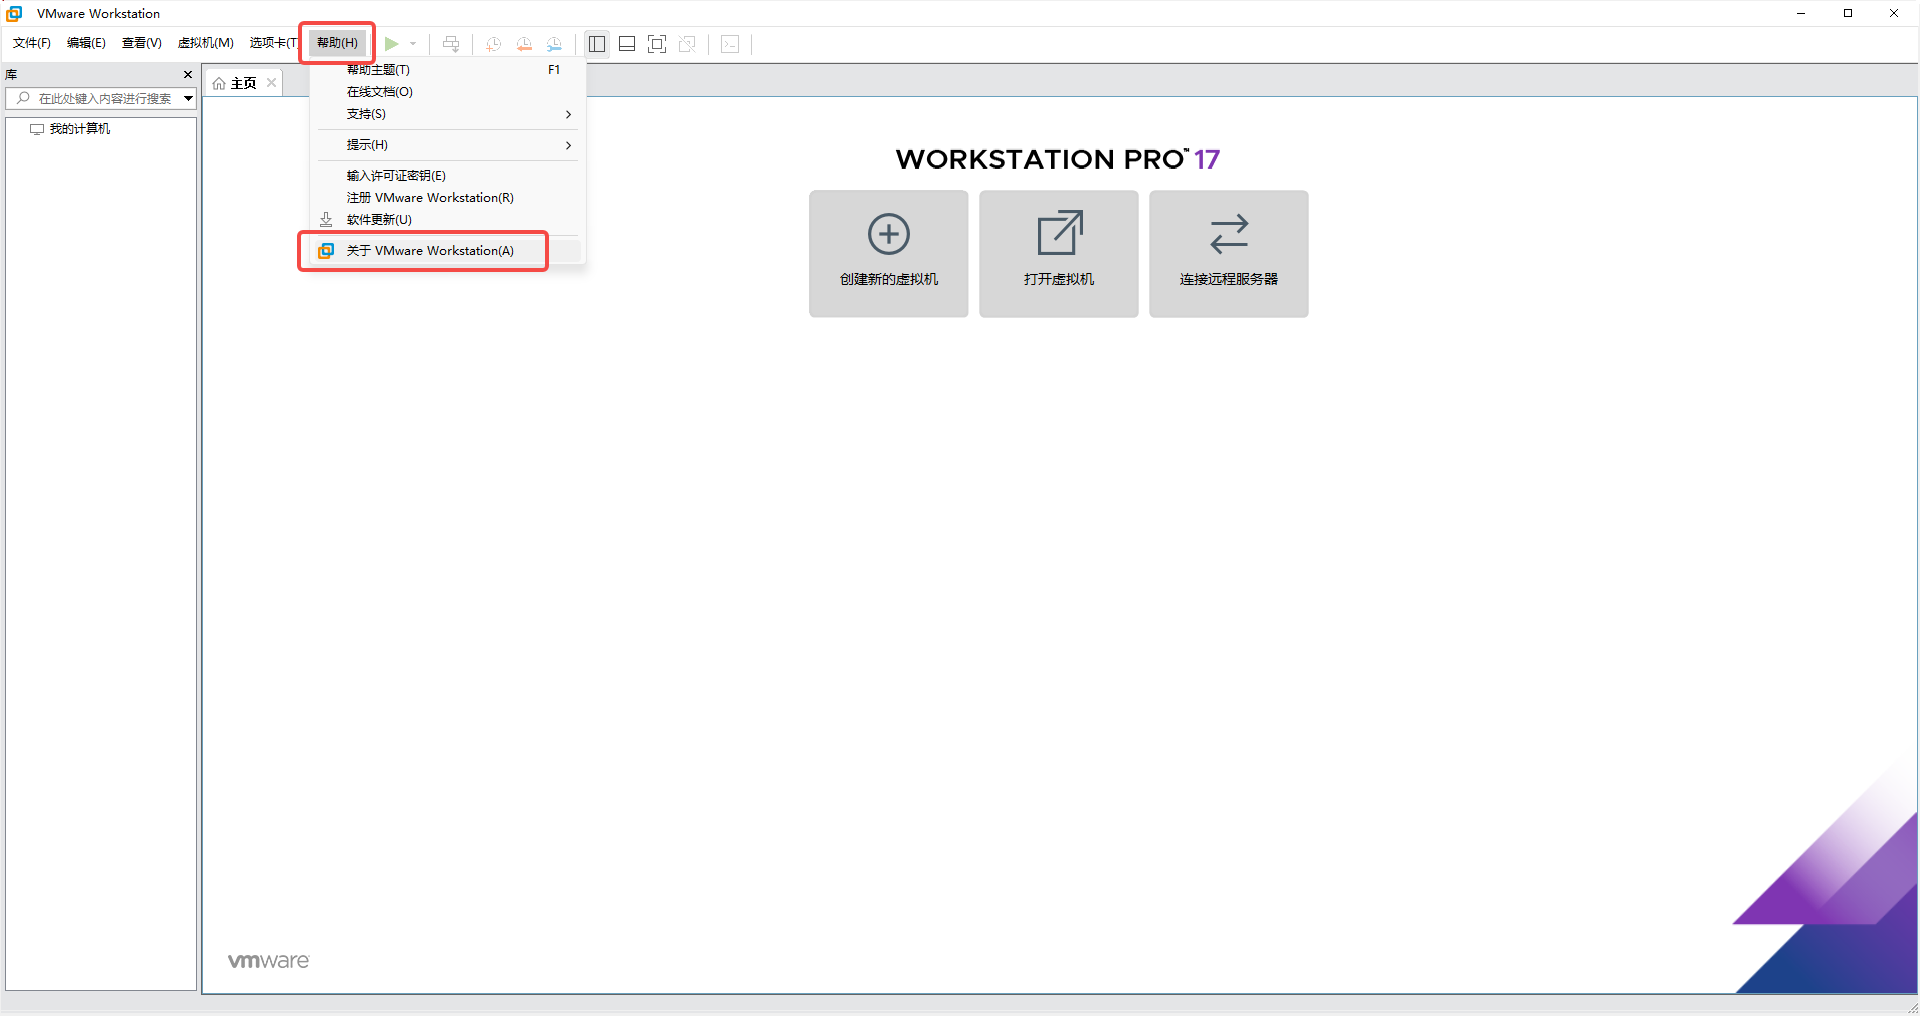Click the take snapshot toolbar icon
This screenshot has height=1016, width=1920.
[x=493, y=44]
